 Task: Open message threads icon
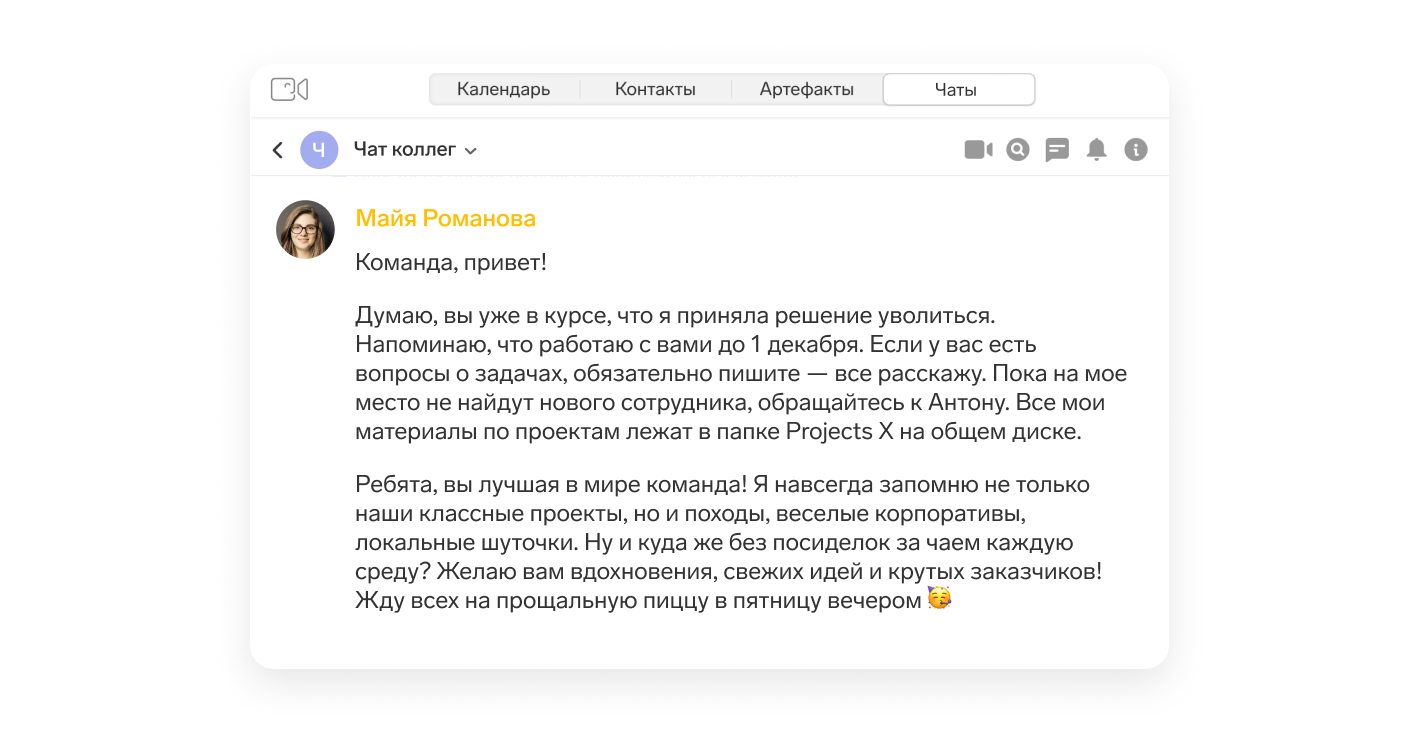pyautogui.click(x=1057, y=150)
